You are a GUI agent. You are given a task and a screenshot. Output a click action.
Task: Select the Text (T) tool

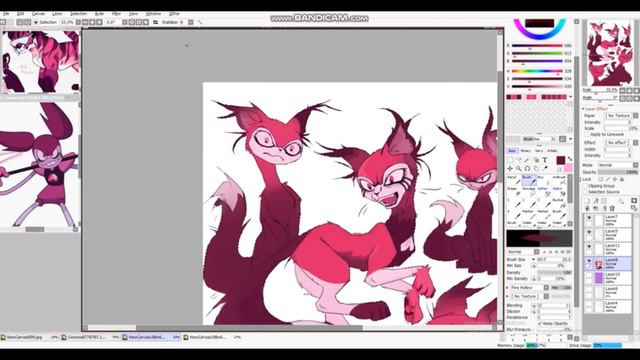point(545,160)
